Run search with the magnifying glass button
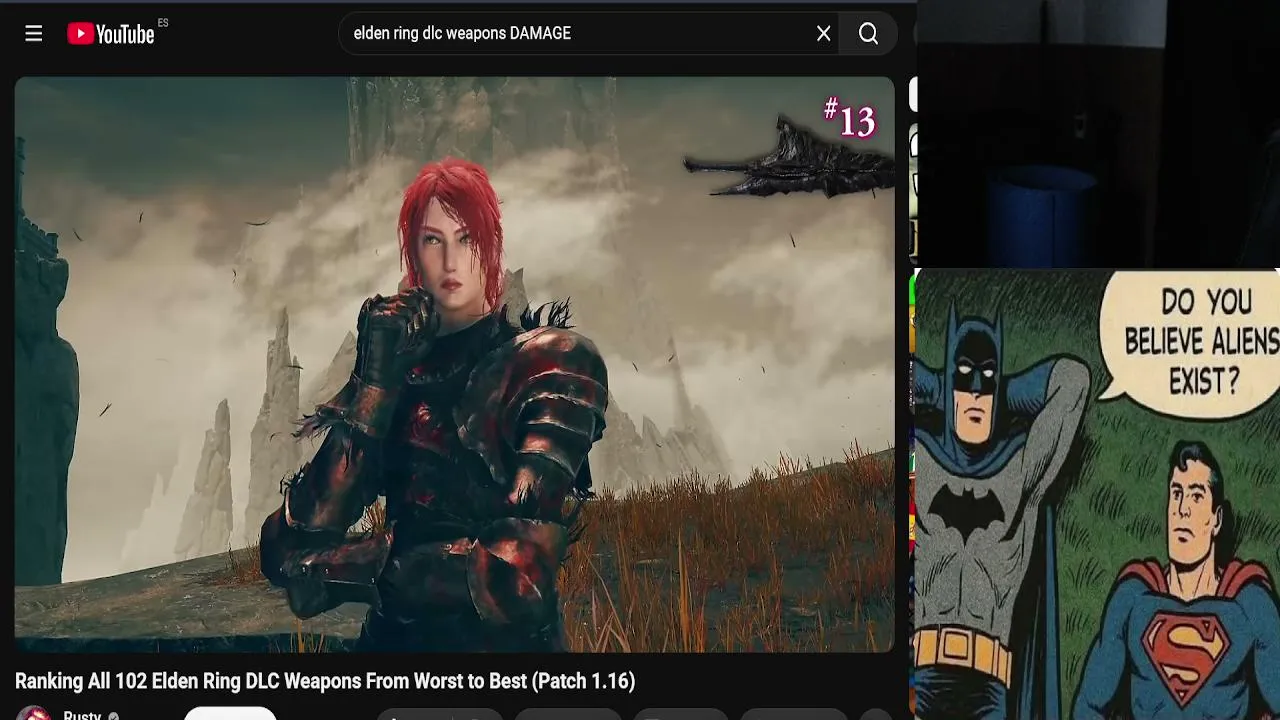This screenshot has height=720, width=1280. (868, 34)
